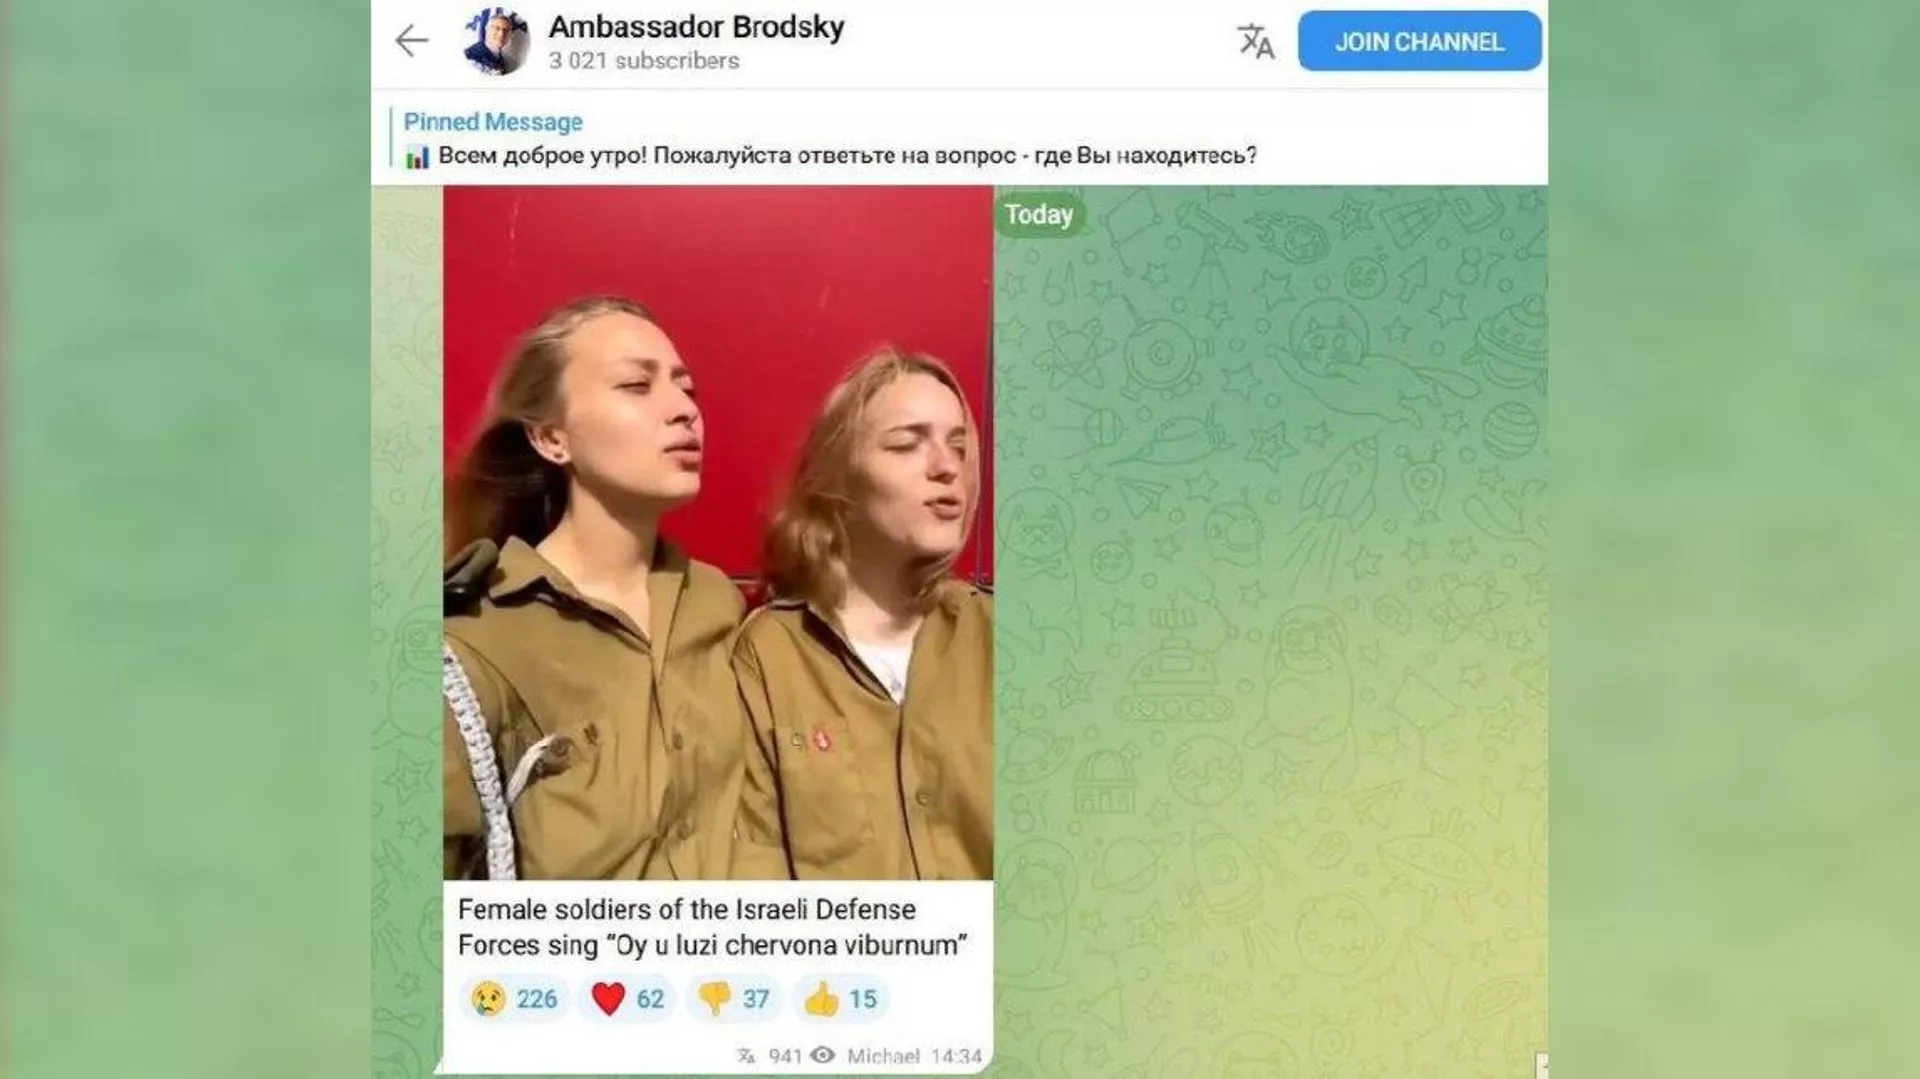Go back with the left arrow icon
Image resolution: width=1920 pixels, height=1079 pixels.
[x=411, y=41]
